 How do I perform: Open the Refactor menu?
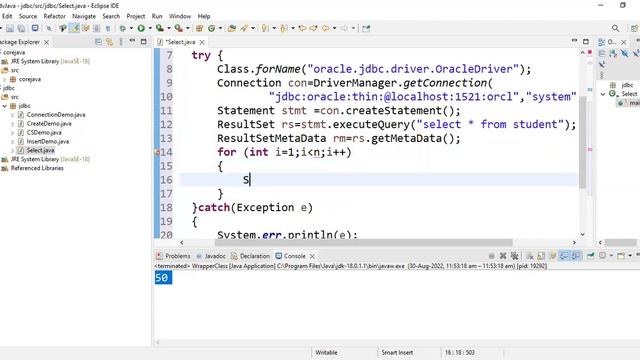coord(55,16)
